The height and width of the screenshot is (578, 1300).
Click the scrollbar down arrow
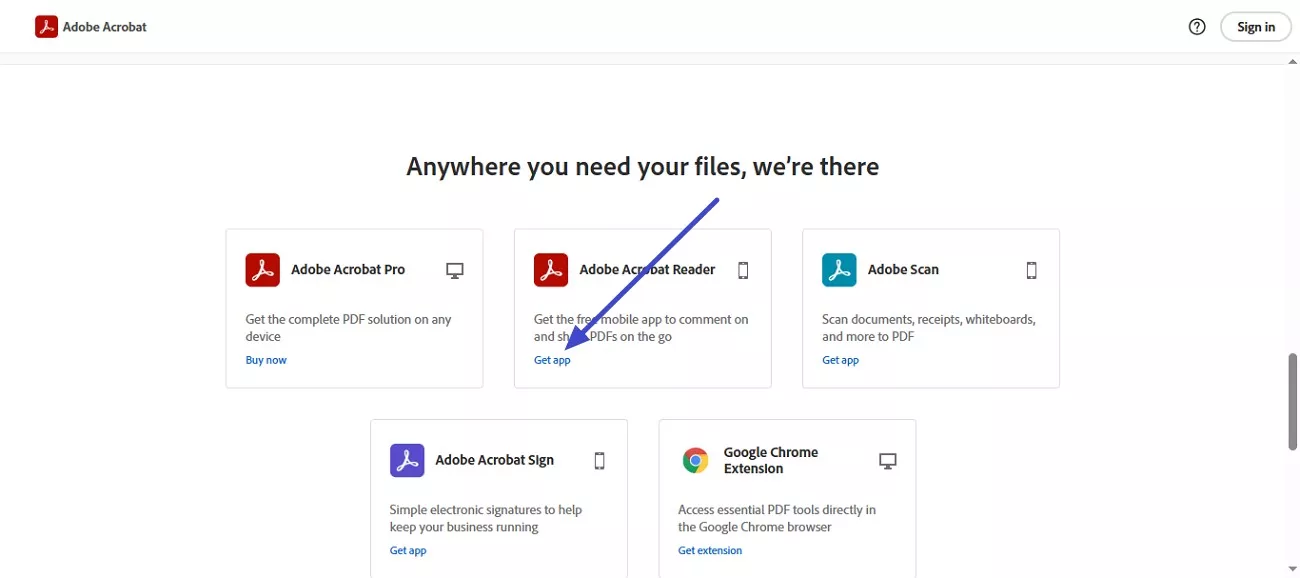(x=1292, y=570)
